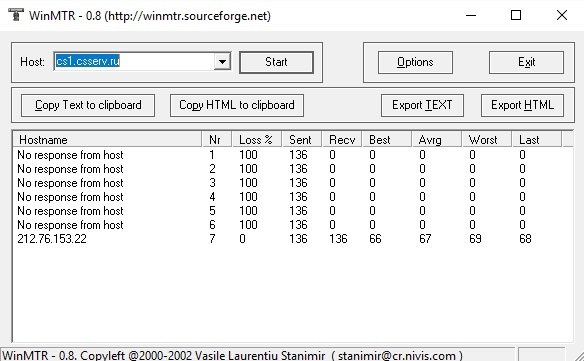Click Worst value 69 in row 7
This screenshot has width=584, height=361.
click(x=475, y=239)
